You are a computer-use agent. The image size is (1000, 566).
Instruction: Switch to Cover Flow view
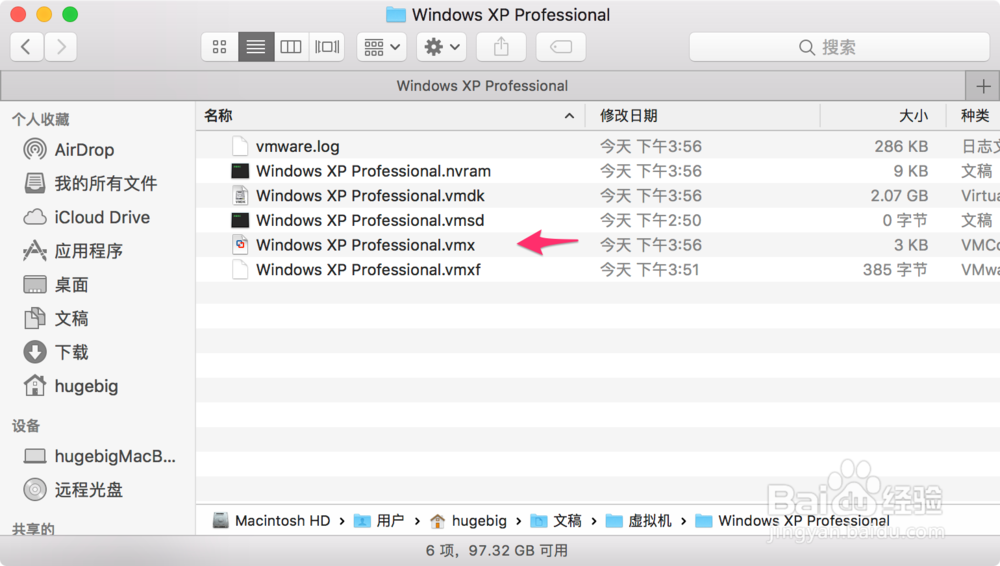(x=327, y=47)
